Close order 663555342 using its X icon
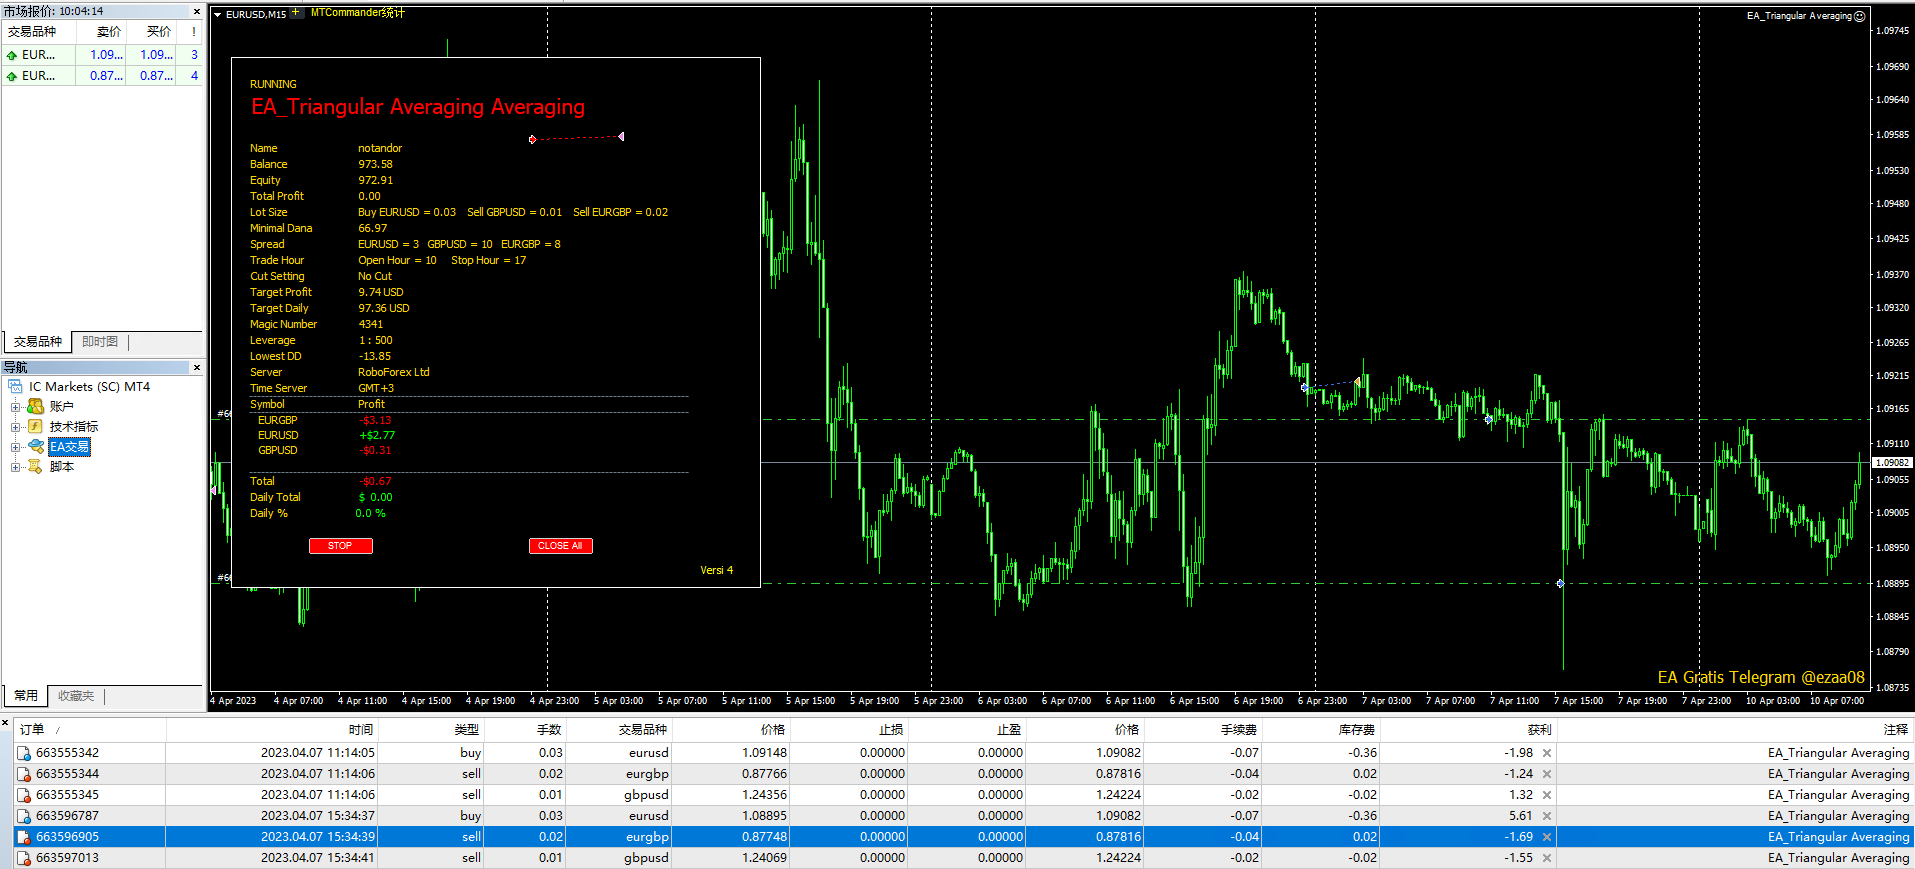1915x869 pixels. (1547, 753)
